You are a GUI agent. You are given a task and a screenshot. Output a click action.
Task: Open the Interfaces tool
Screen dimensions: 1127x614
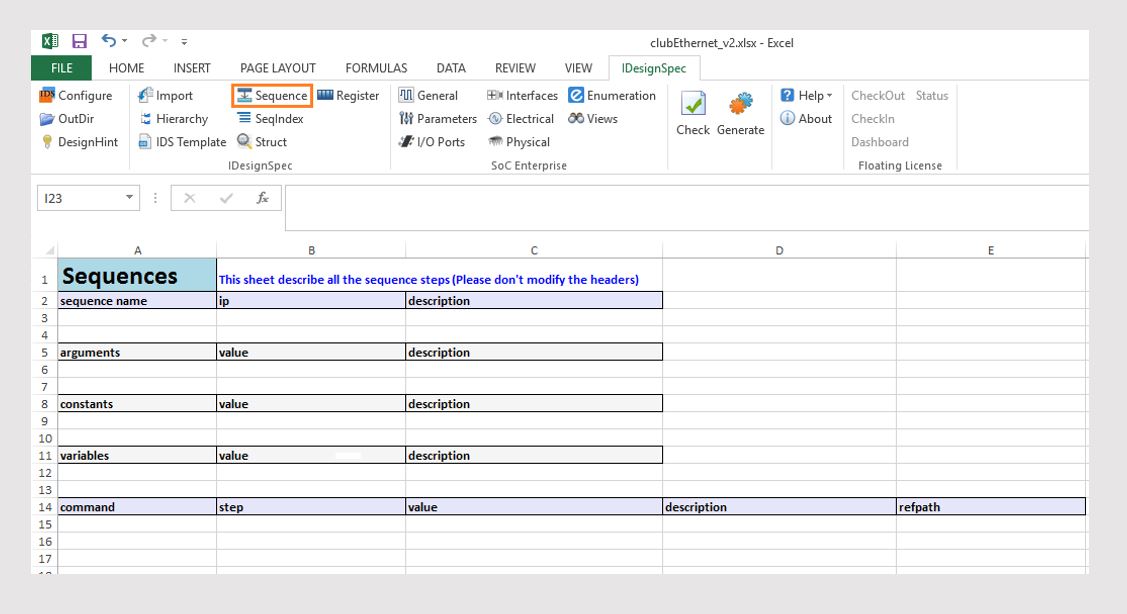(523, 96)
